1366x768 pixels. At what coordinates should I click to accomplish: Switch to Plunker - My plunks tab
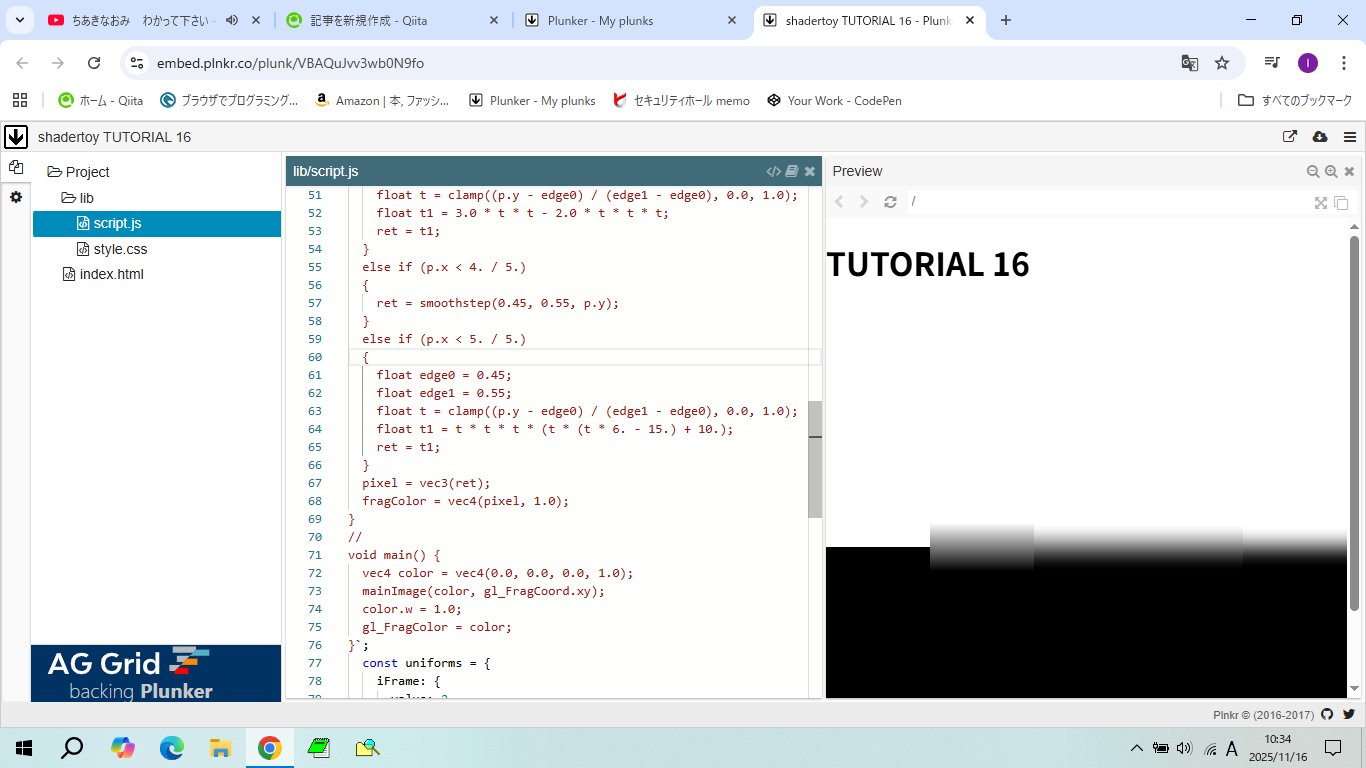(x=632, y=20)
